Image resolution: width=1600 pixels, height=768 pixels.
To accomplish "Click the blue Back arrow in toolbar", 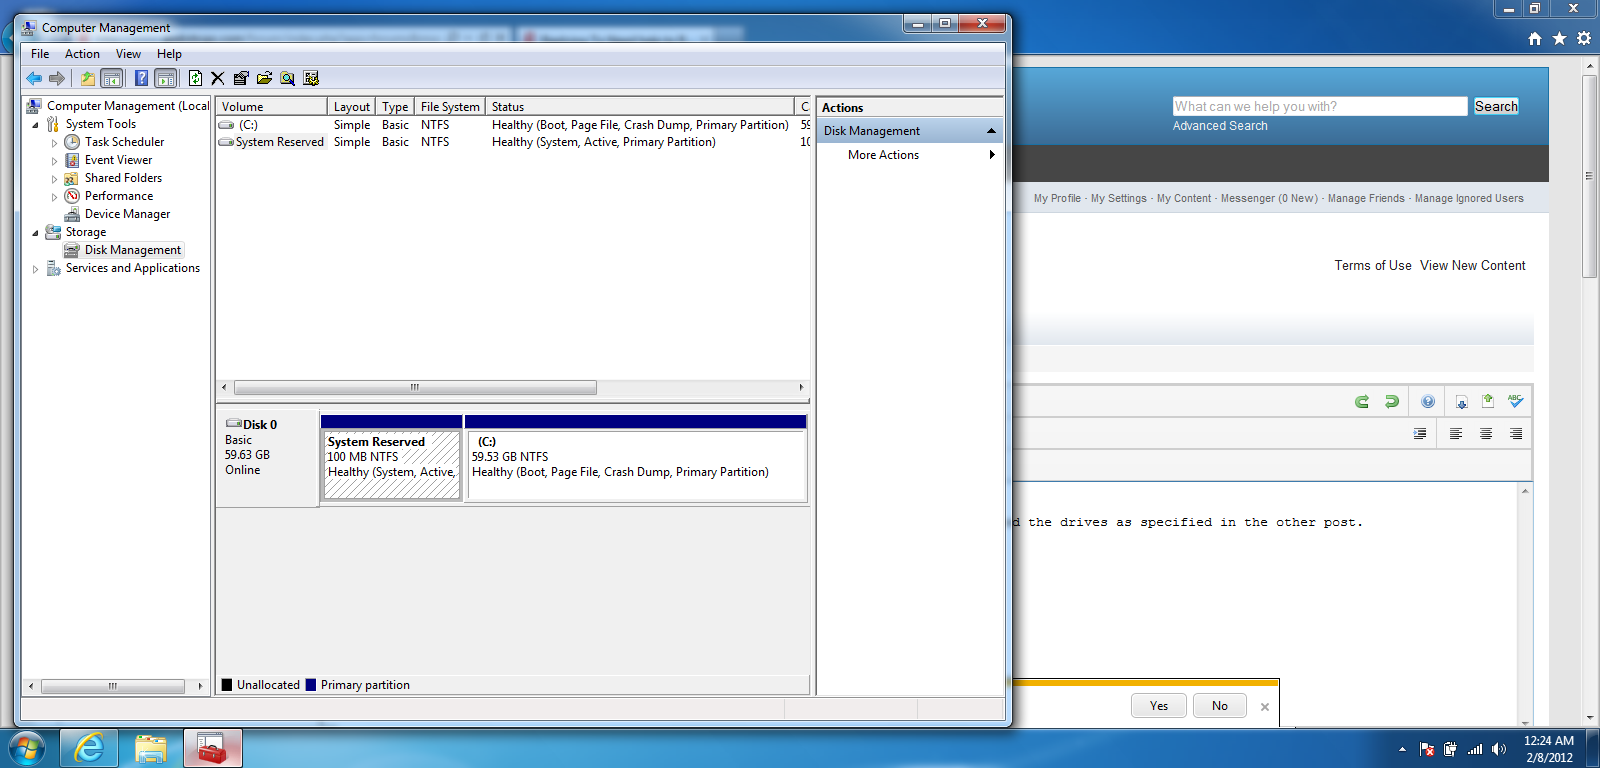I will [x=34, y=78].
